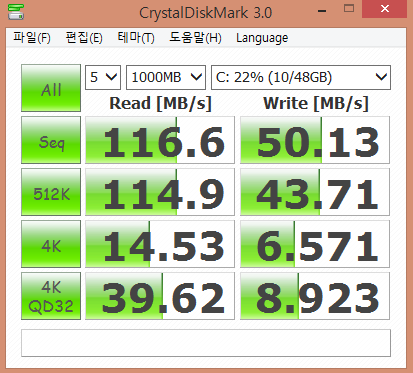Select the Seq write result 50.13

tap(315, 140)
